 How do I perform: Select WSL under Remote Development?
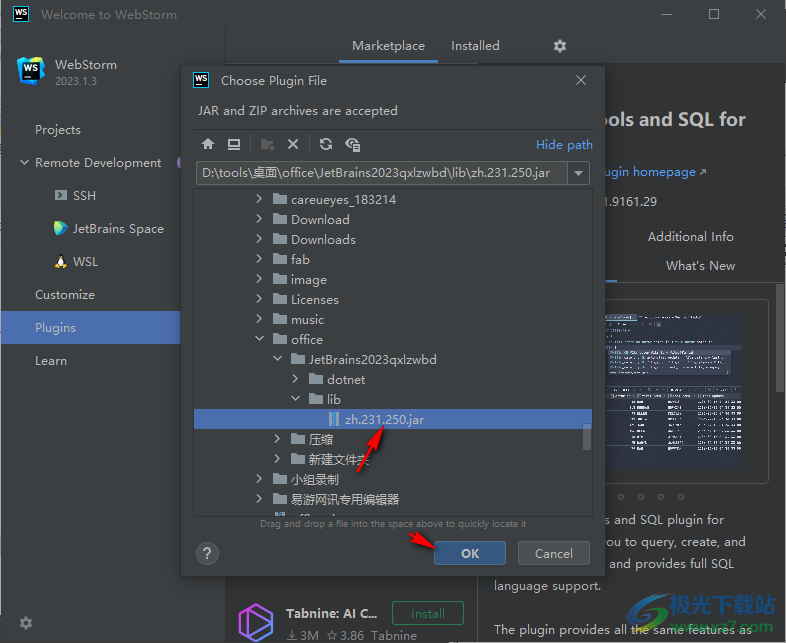[x=85, y=262]
